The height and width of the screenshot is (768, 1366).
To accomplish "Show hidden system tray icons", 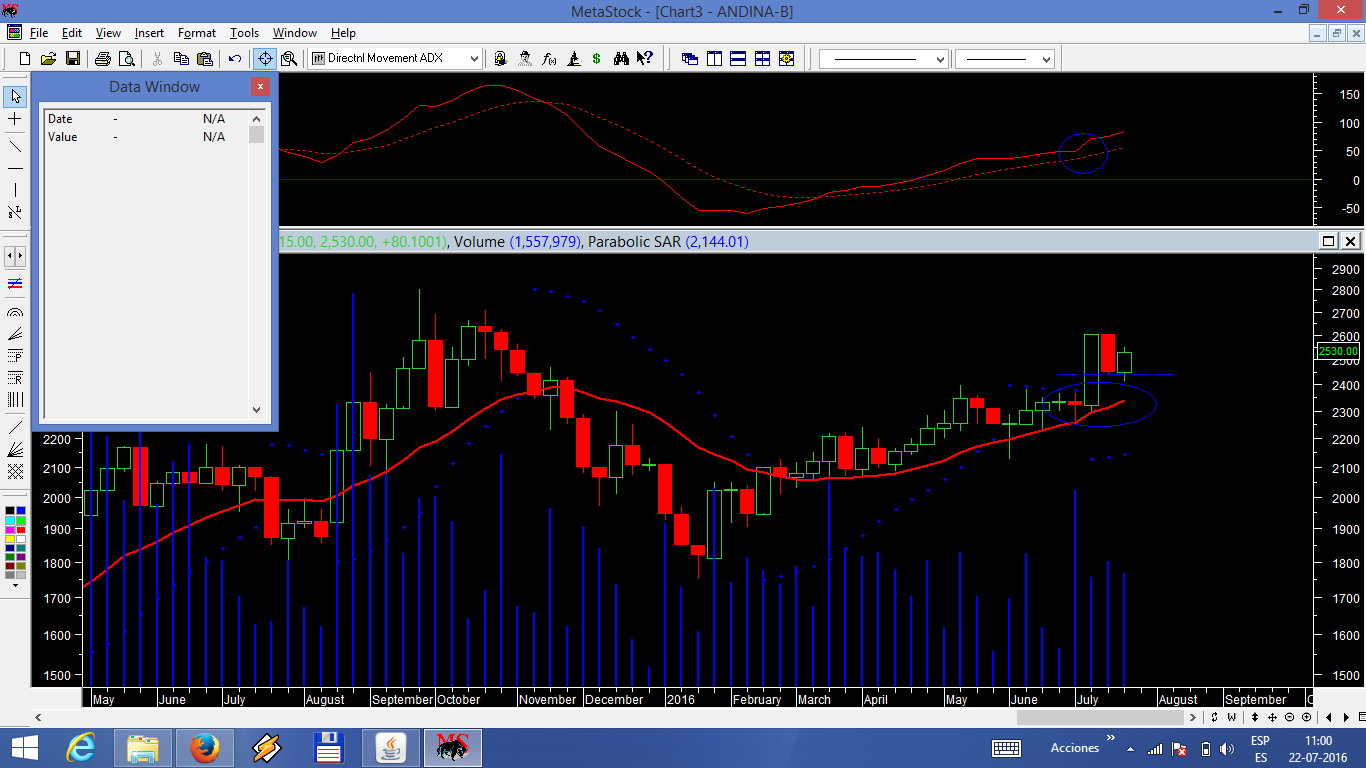I will point(1130,749).
